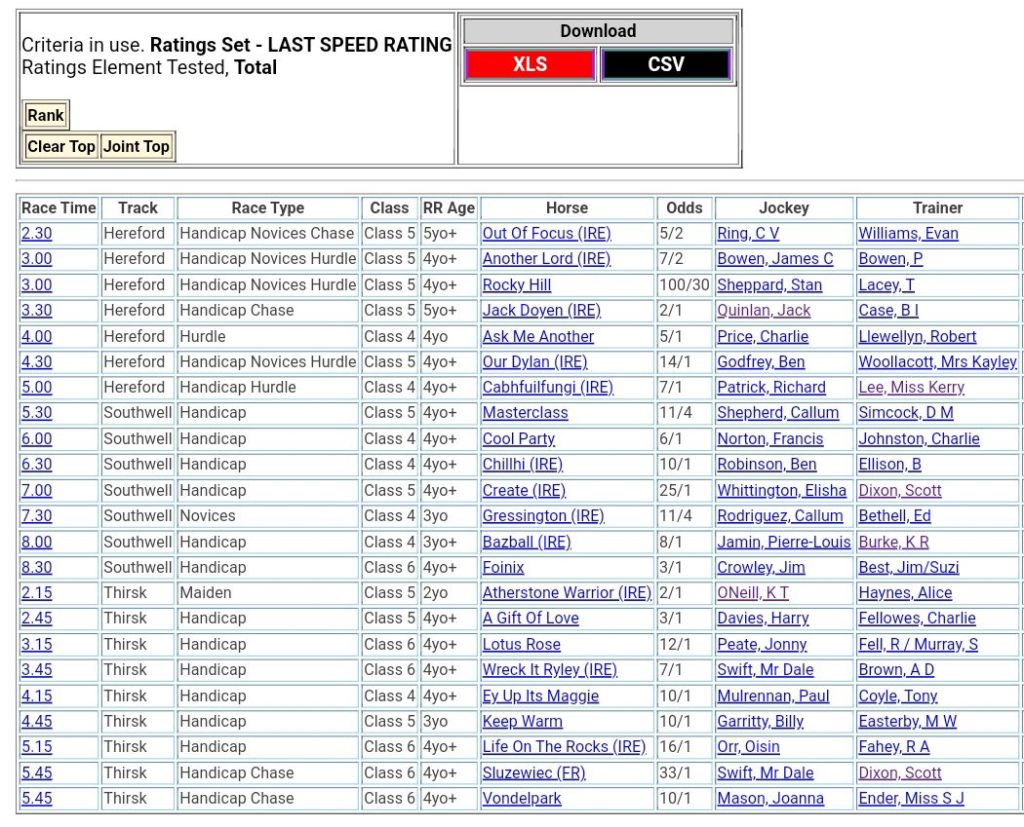Click the Joint Top button

(x=137, y=147)
